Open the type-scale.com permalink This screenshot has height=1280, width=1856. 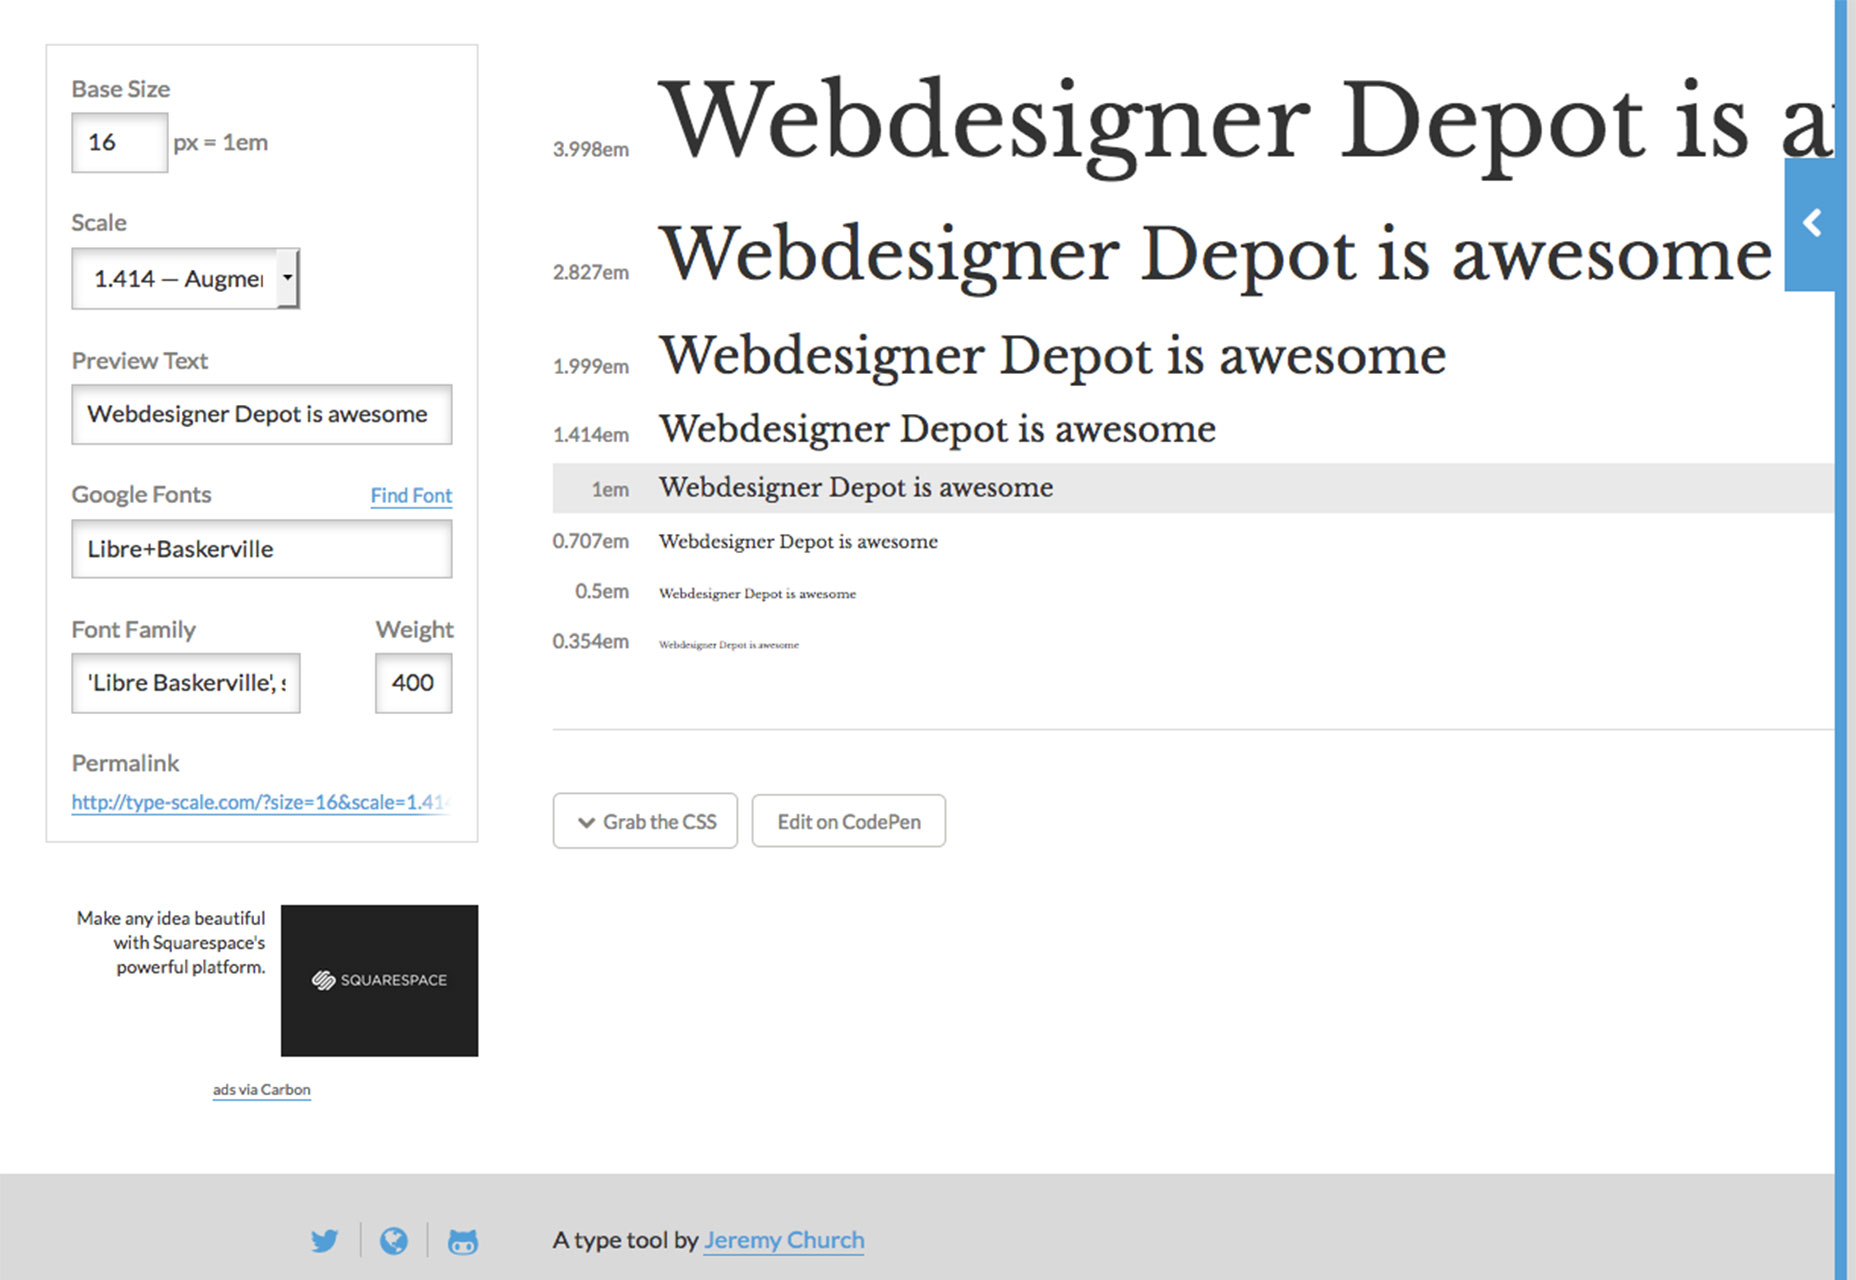pyautogui.click(x=261, y=802)
